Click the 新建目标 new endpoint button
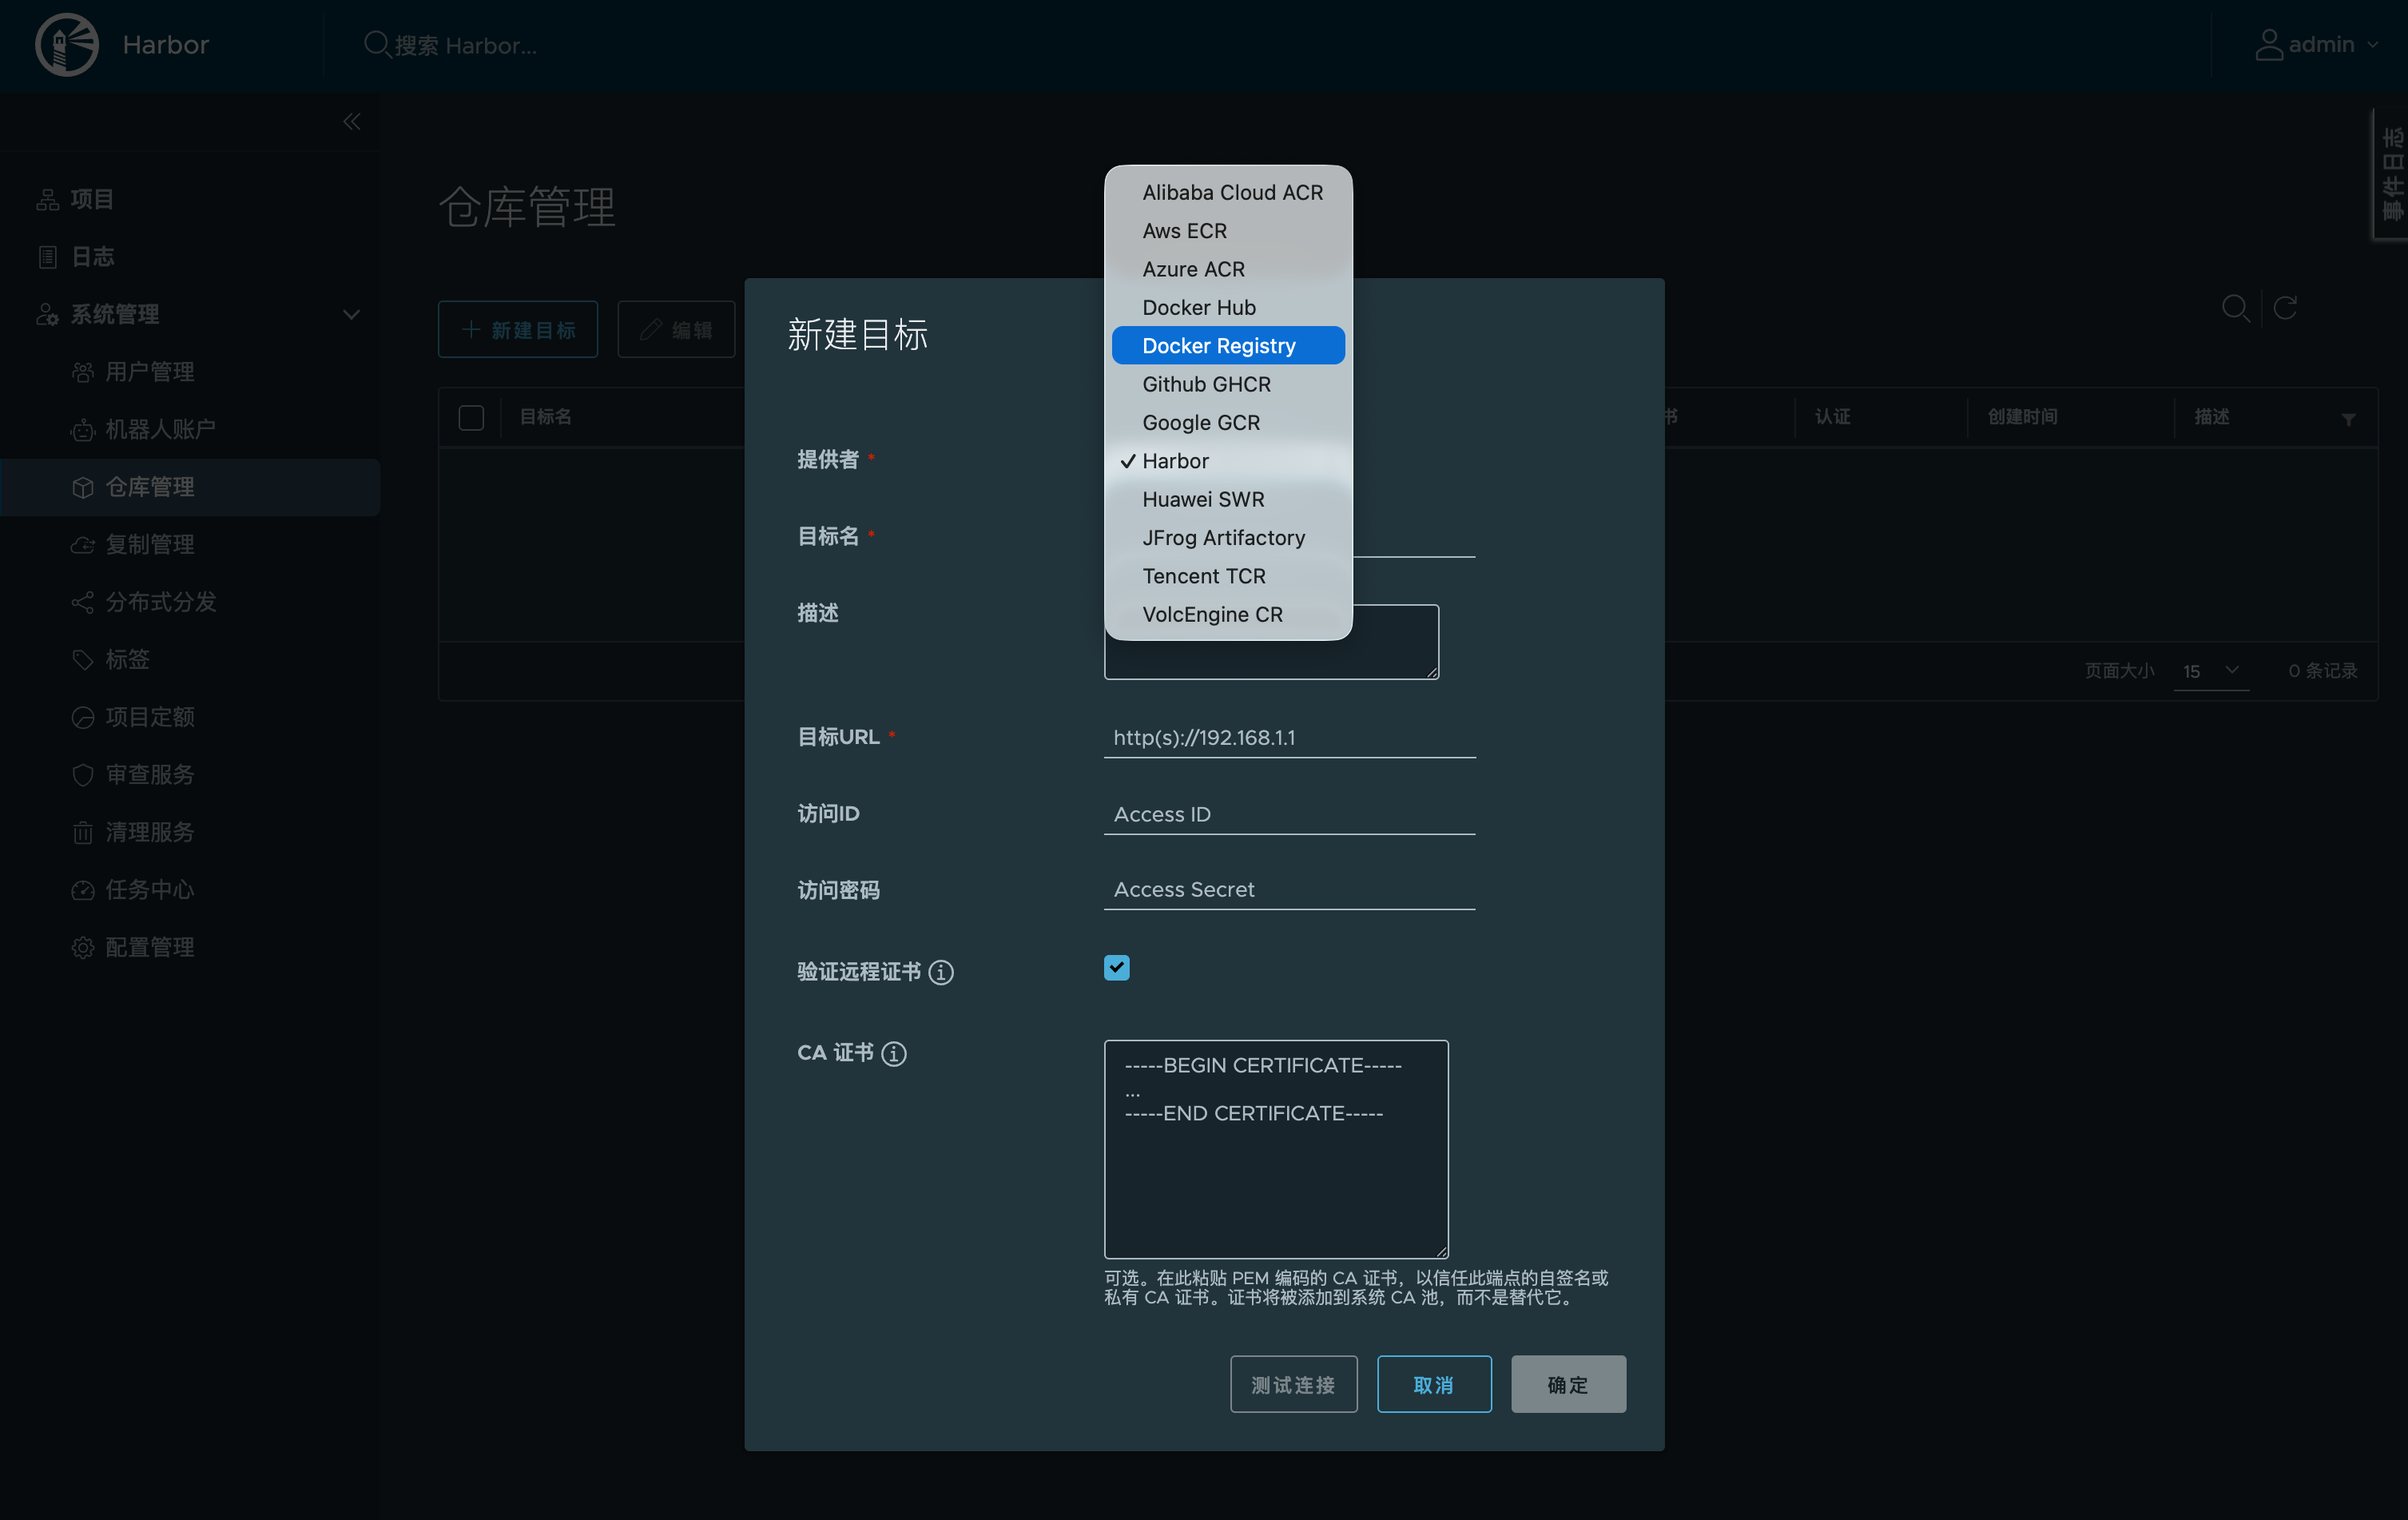Viewport: 2408px width, 1520px height. pos(518,330)
